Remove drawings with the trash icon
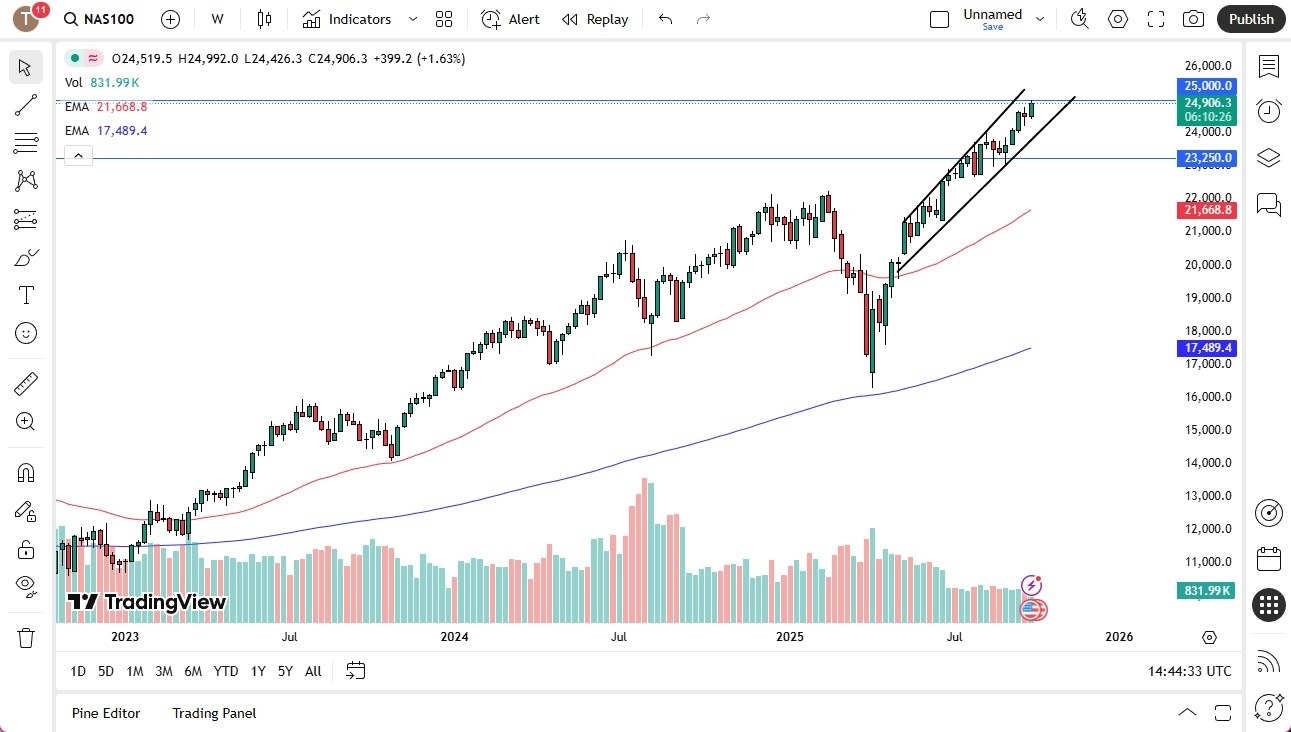The width and height of the screenshot is (1291, 732). point(26,637)
